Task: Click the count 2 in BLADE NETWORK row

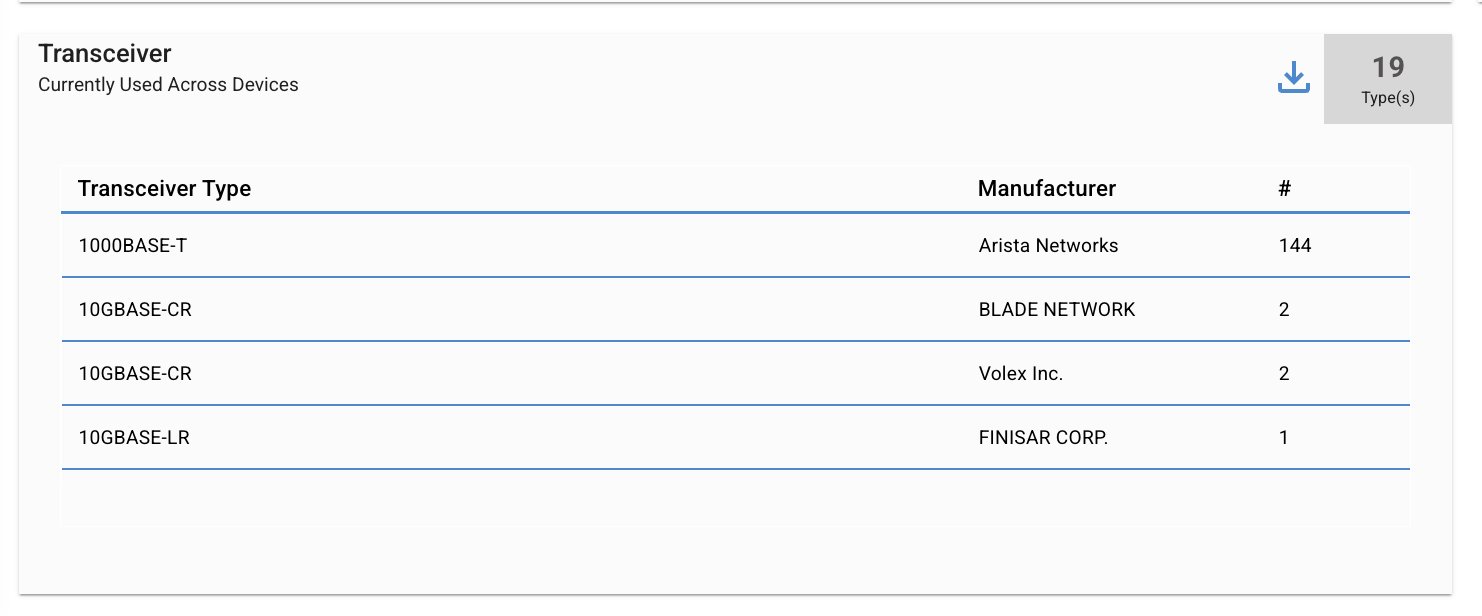Action: coord(1284,309)
